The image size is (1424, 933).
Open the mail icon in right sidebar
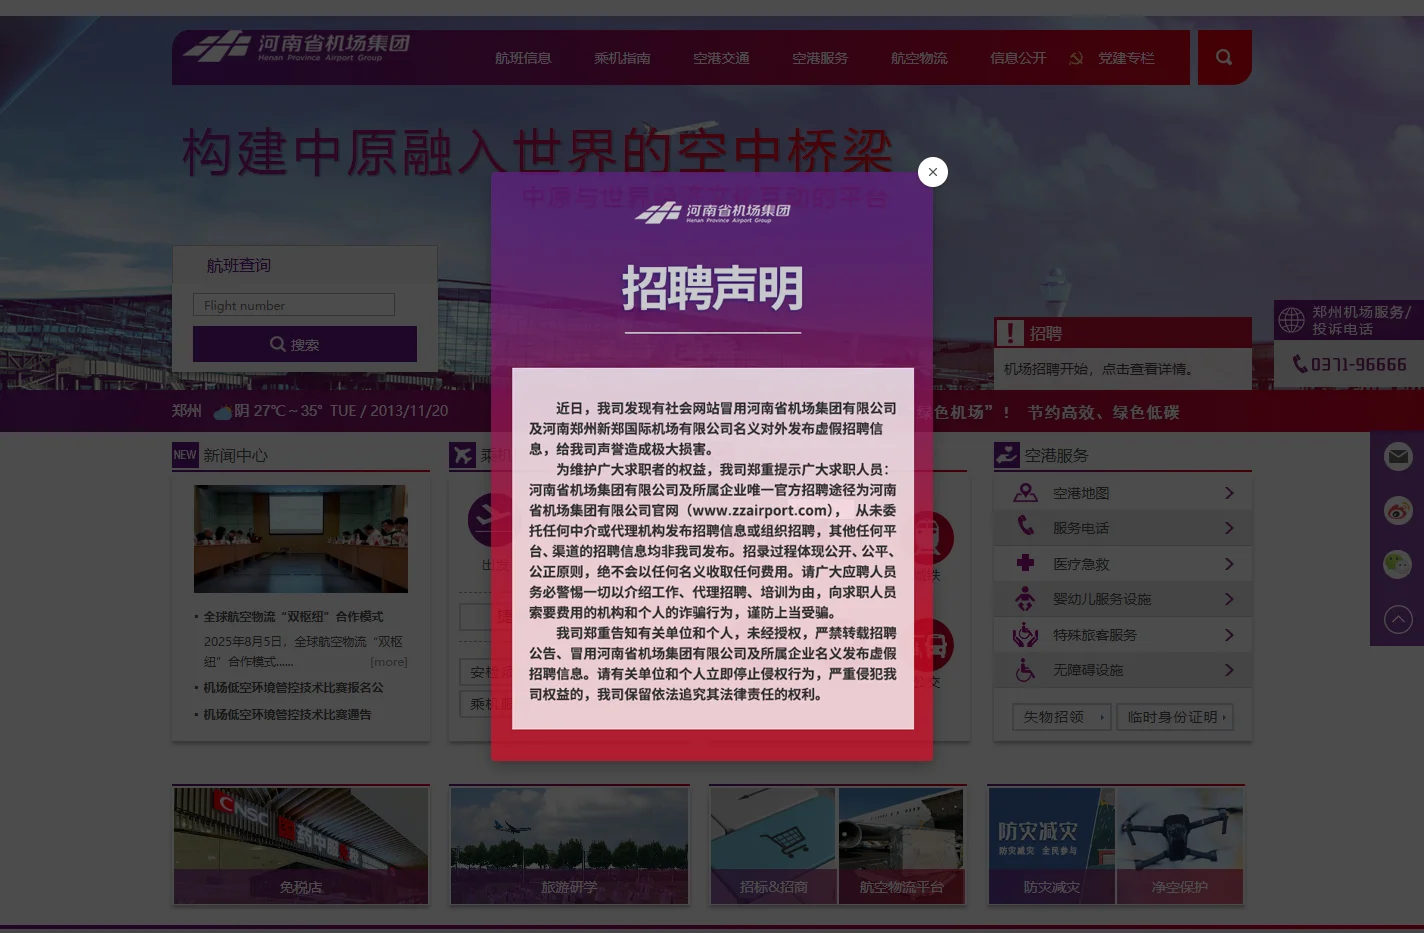pos(1398,456)
